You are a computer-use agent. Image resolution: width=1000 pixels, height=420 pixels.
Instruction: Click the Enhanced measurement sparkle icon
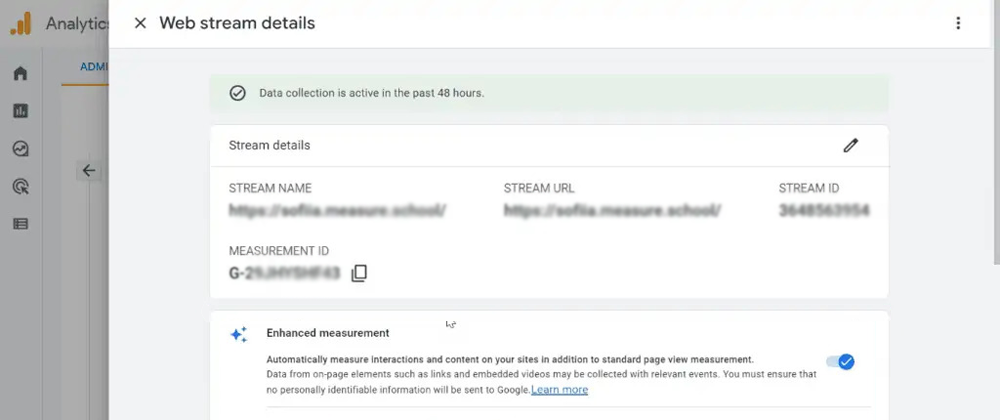[238, 334]
